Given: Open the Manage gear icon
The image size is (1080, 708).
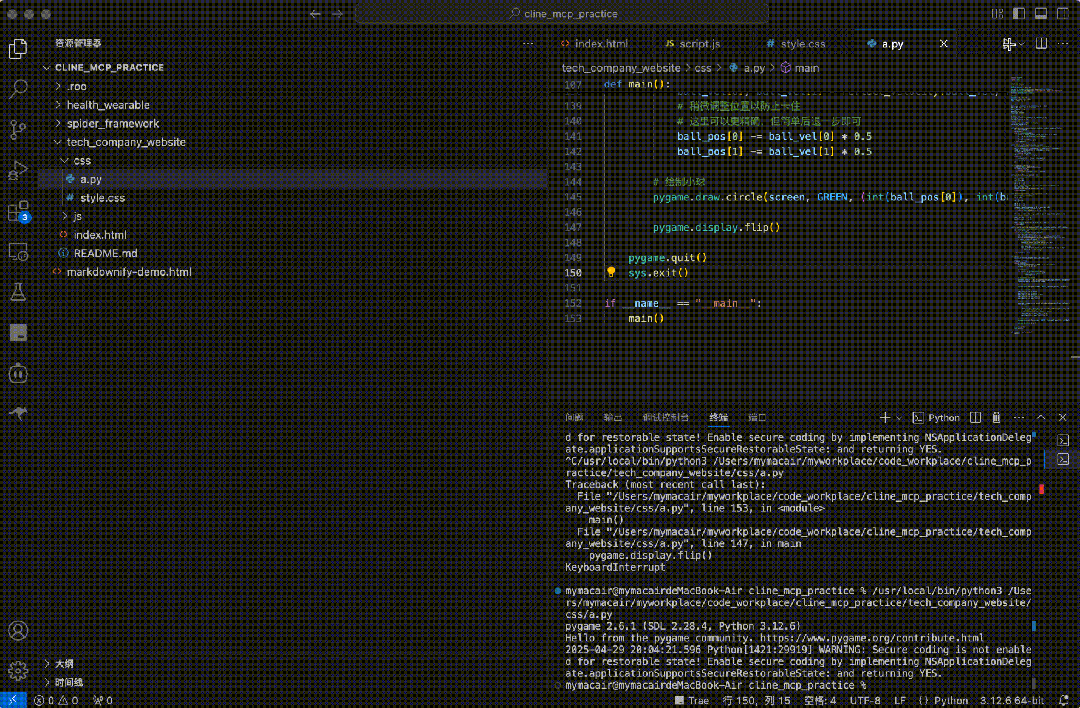Looking at the screenshot, I should coord(18,670).
